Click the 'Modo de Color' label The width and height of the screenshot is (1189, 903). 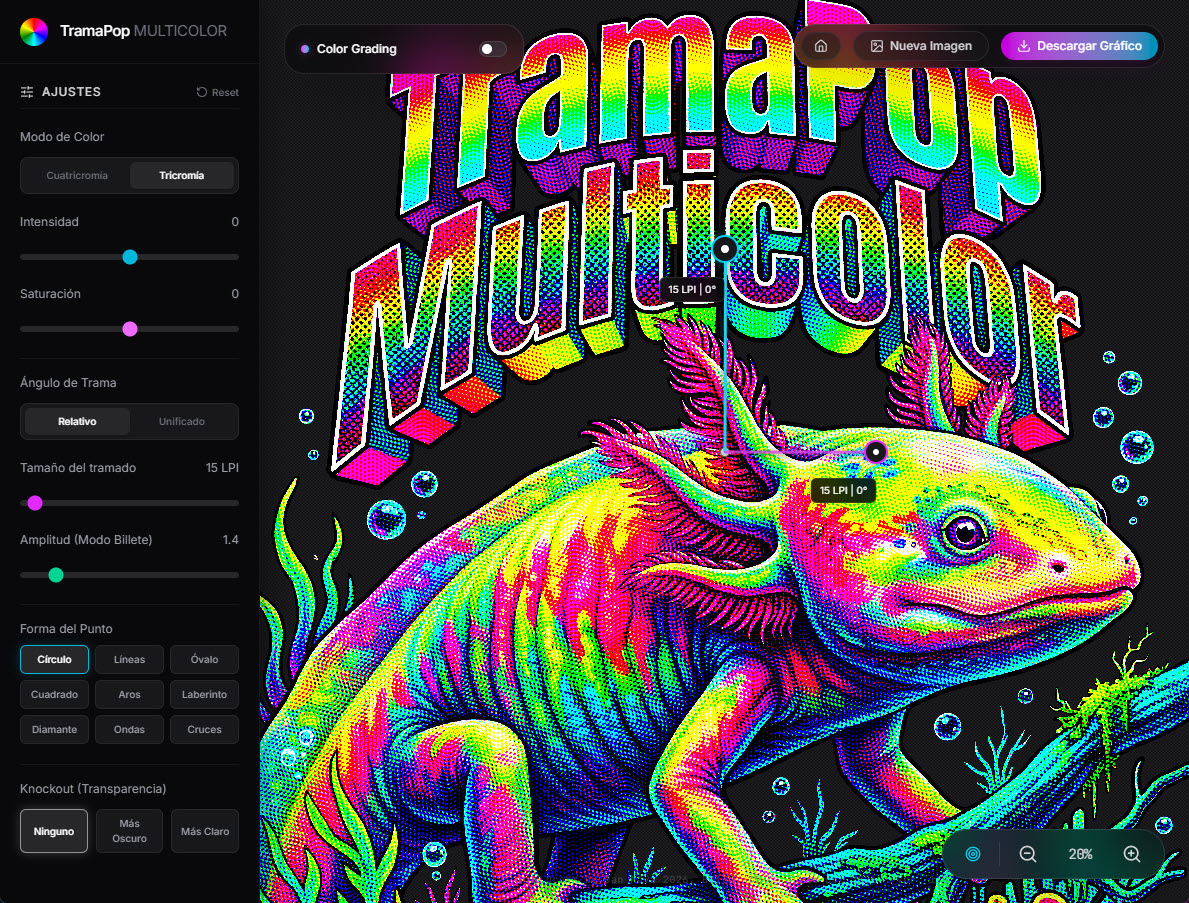62,137
